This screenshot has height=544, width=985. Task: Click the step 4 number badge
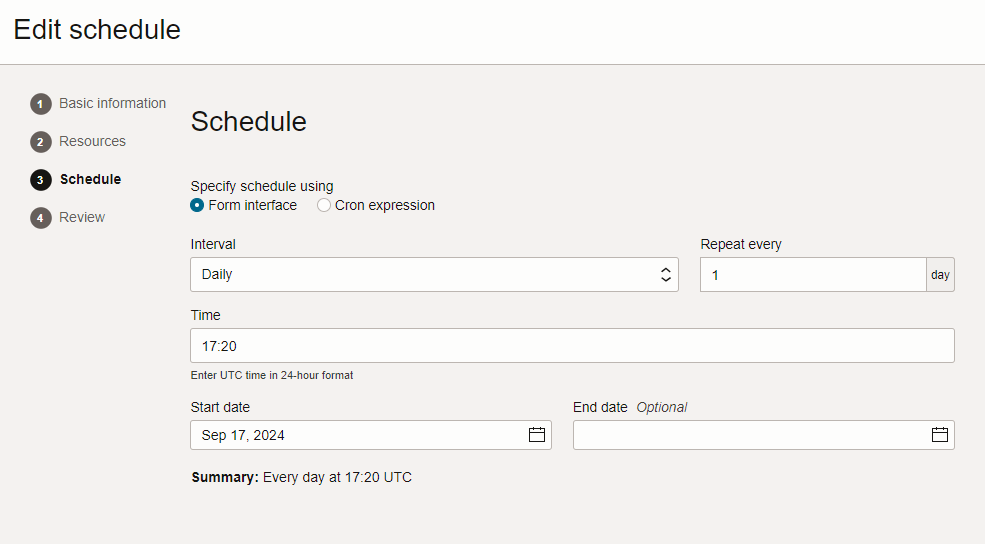click(41, 218)
